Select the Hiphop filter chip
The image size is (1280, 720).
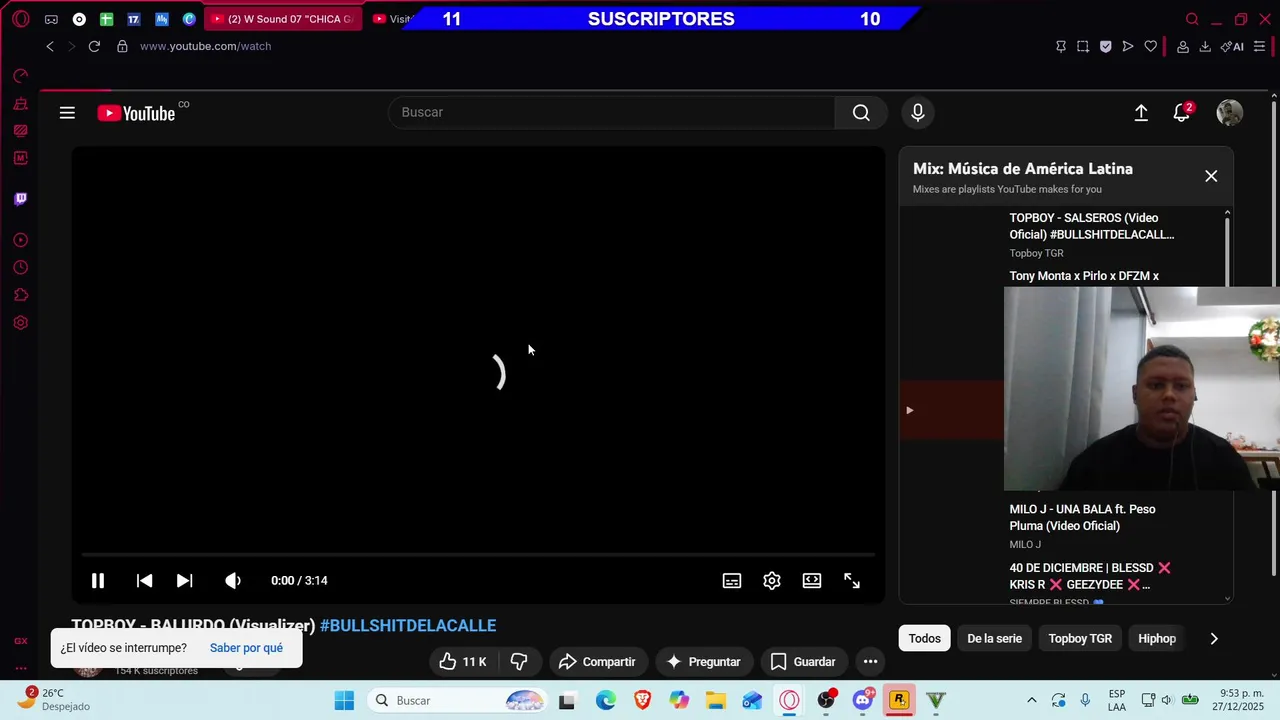[1157, 639]
